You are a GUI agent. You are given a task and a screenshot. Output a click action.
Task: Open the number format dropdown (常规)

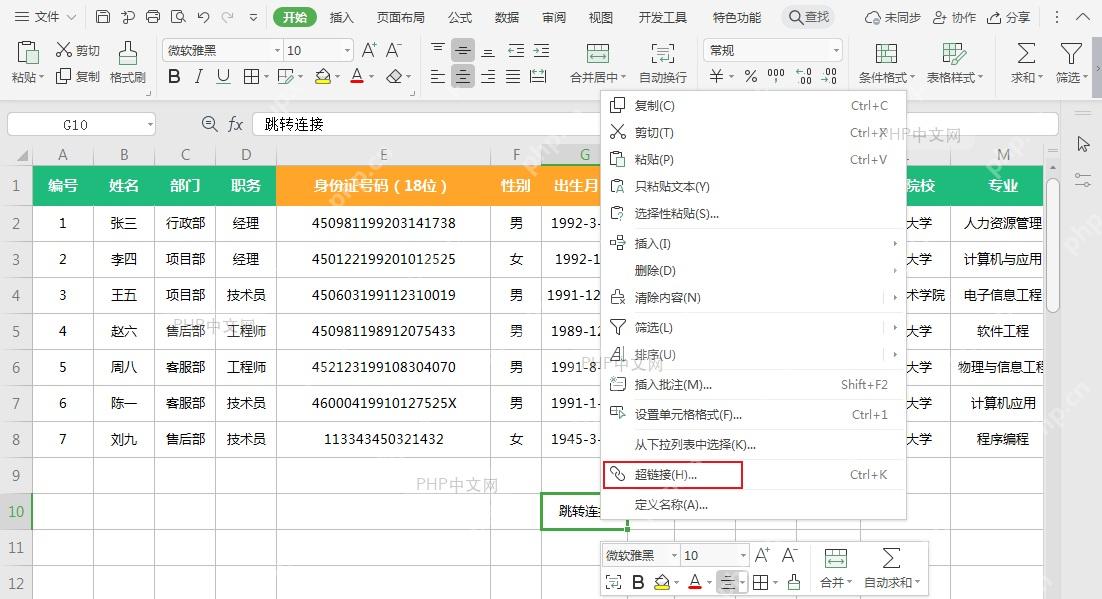836,51
